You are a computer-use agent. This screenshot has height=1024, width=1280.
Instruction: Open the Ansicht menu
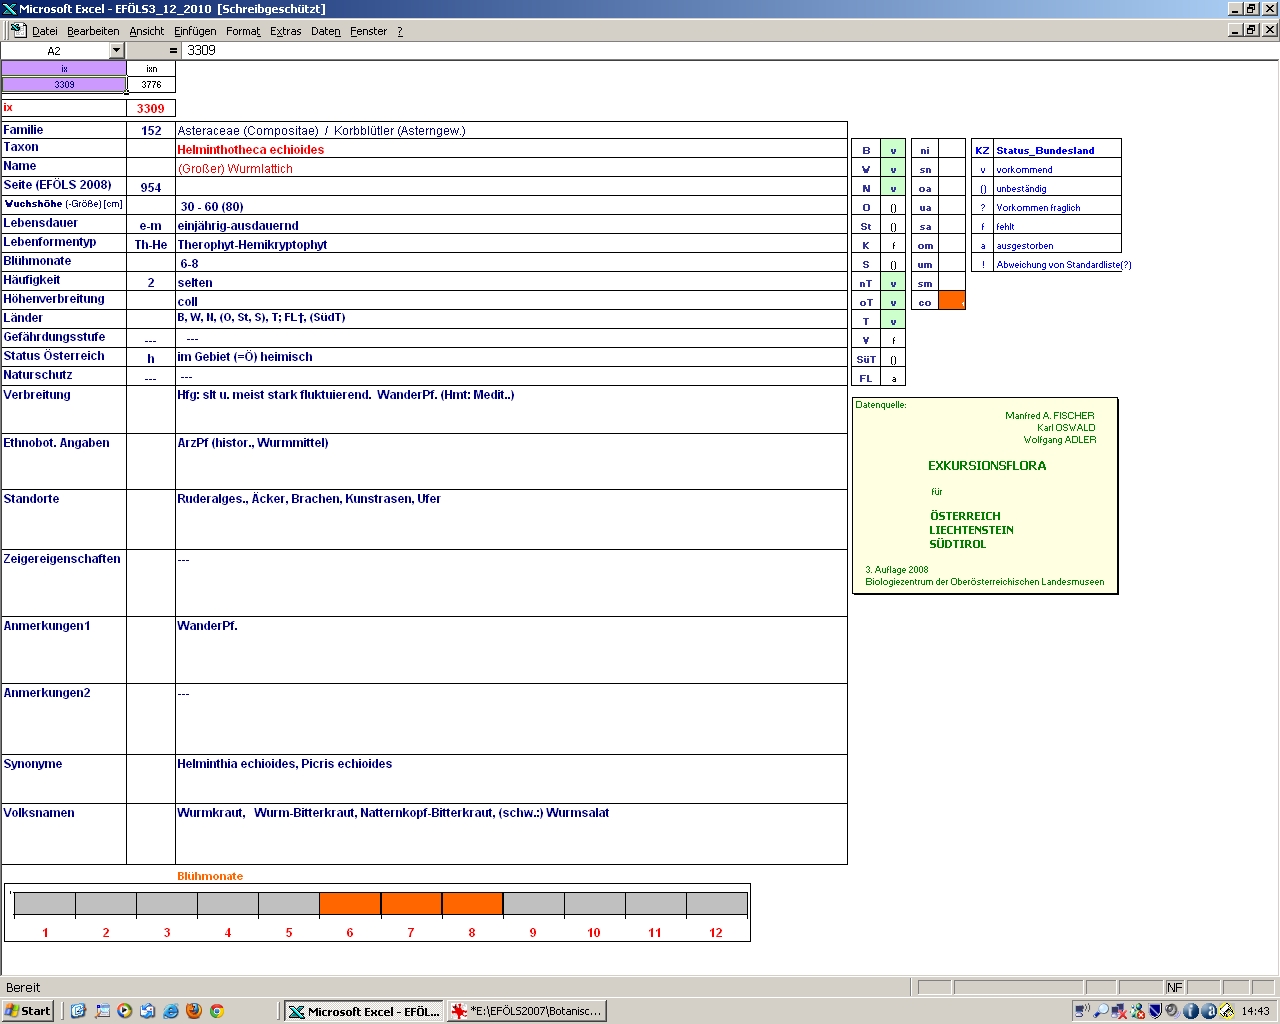point(147,31)
